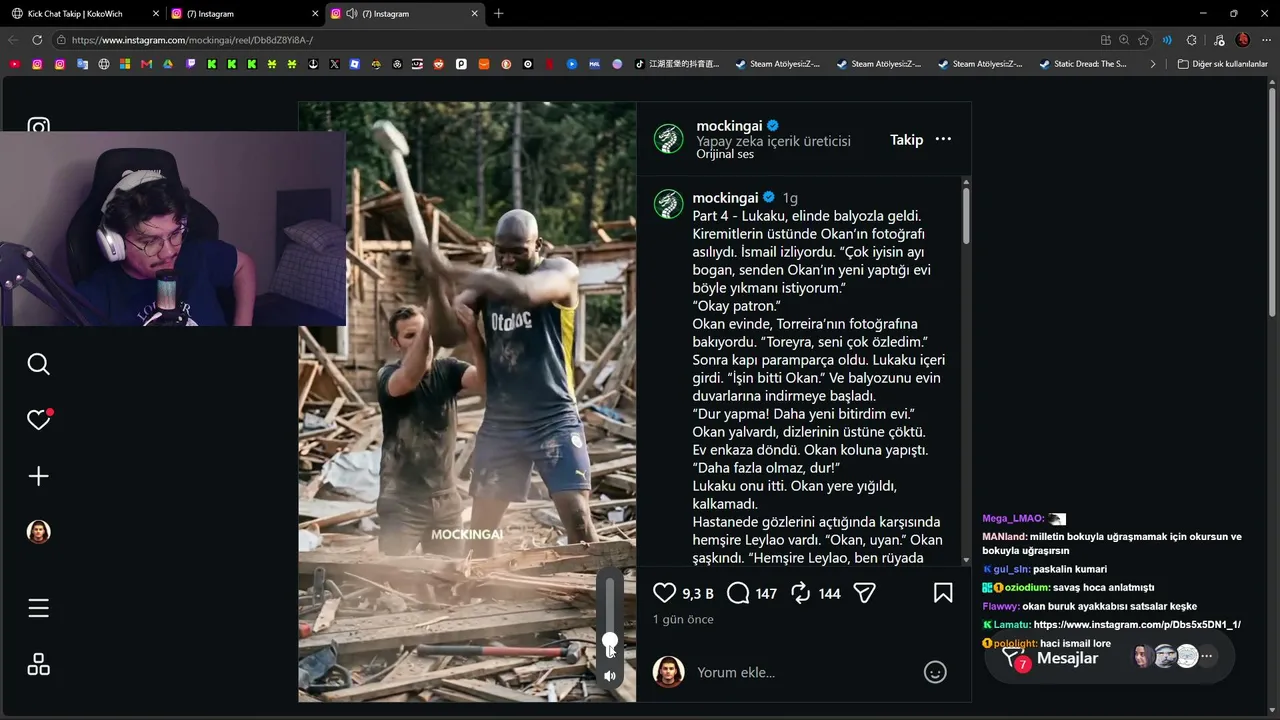The width and height of the screenshot is (1280, 720).
Task: Open own profile avatar in Instagram sidebar
Action: (38, 532)
